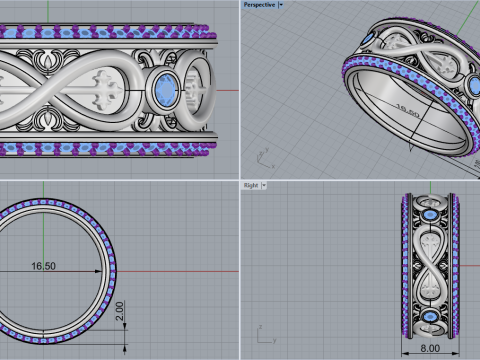Select the 8.00 width dimension text

coord(430,348)
